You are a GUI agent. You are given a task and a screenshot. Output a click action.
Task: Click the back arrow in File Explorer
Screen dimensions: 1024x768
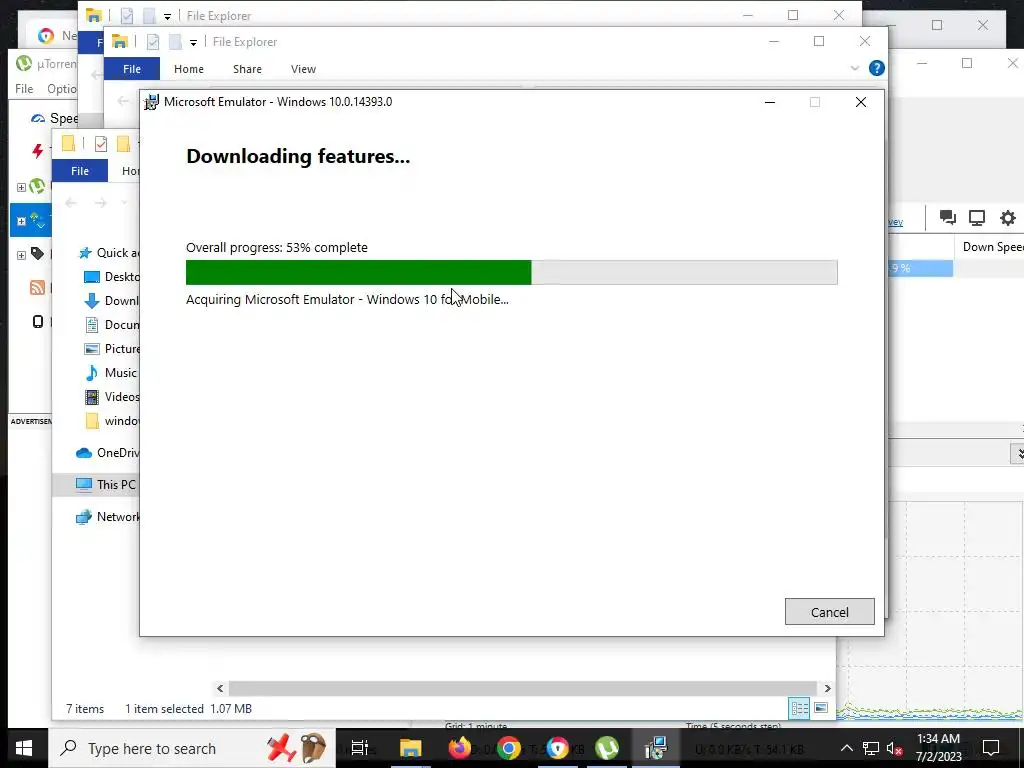click(x=71, y=203)
